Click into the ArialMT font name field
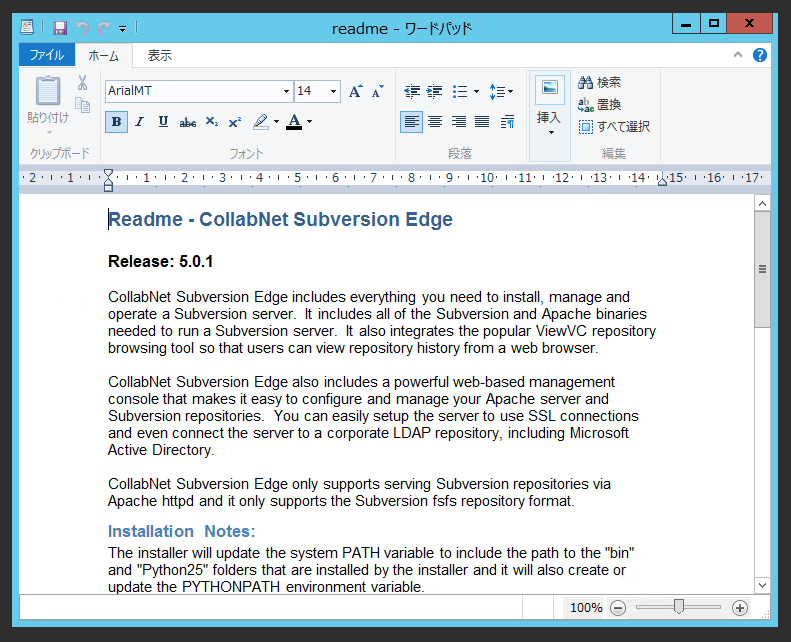 (x=193, y=91)
